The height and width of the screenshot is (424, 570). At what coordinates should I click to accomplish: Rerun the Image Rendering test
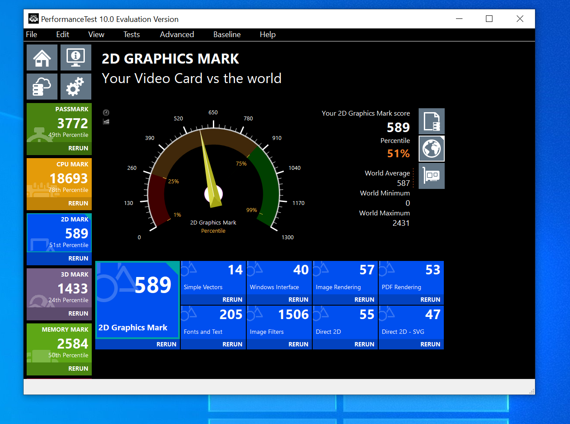(x=364, y=300)
